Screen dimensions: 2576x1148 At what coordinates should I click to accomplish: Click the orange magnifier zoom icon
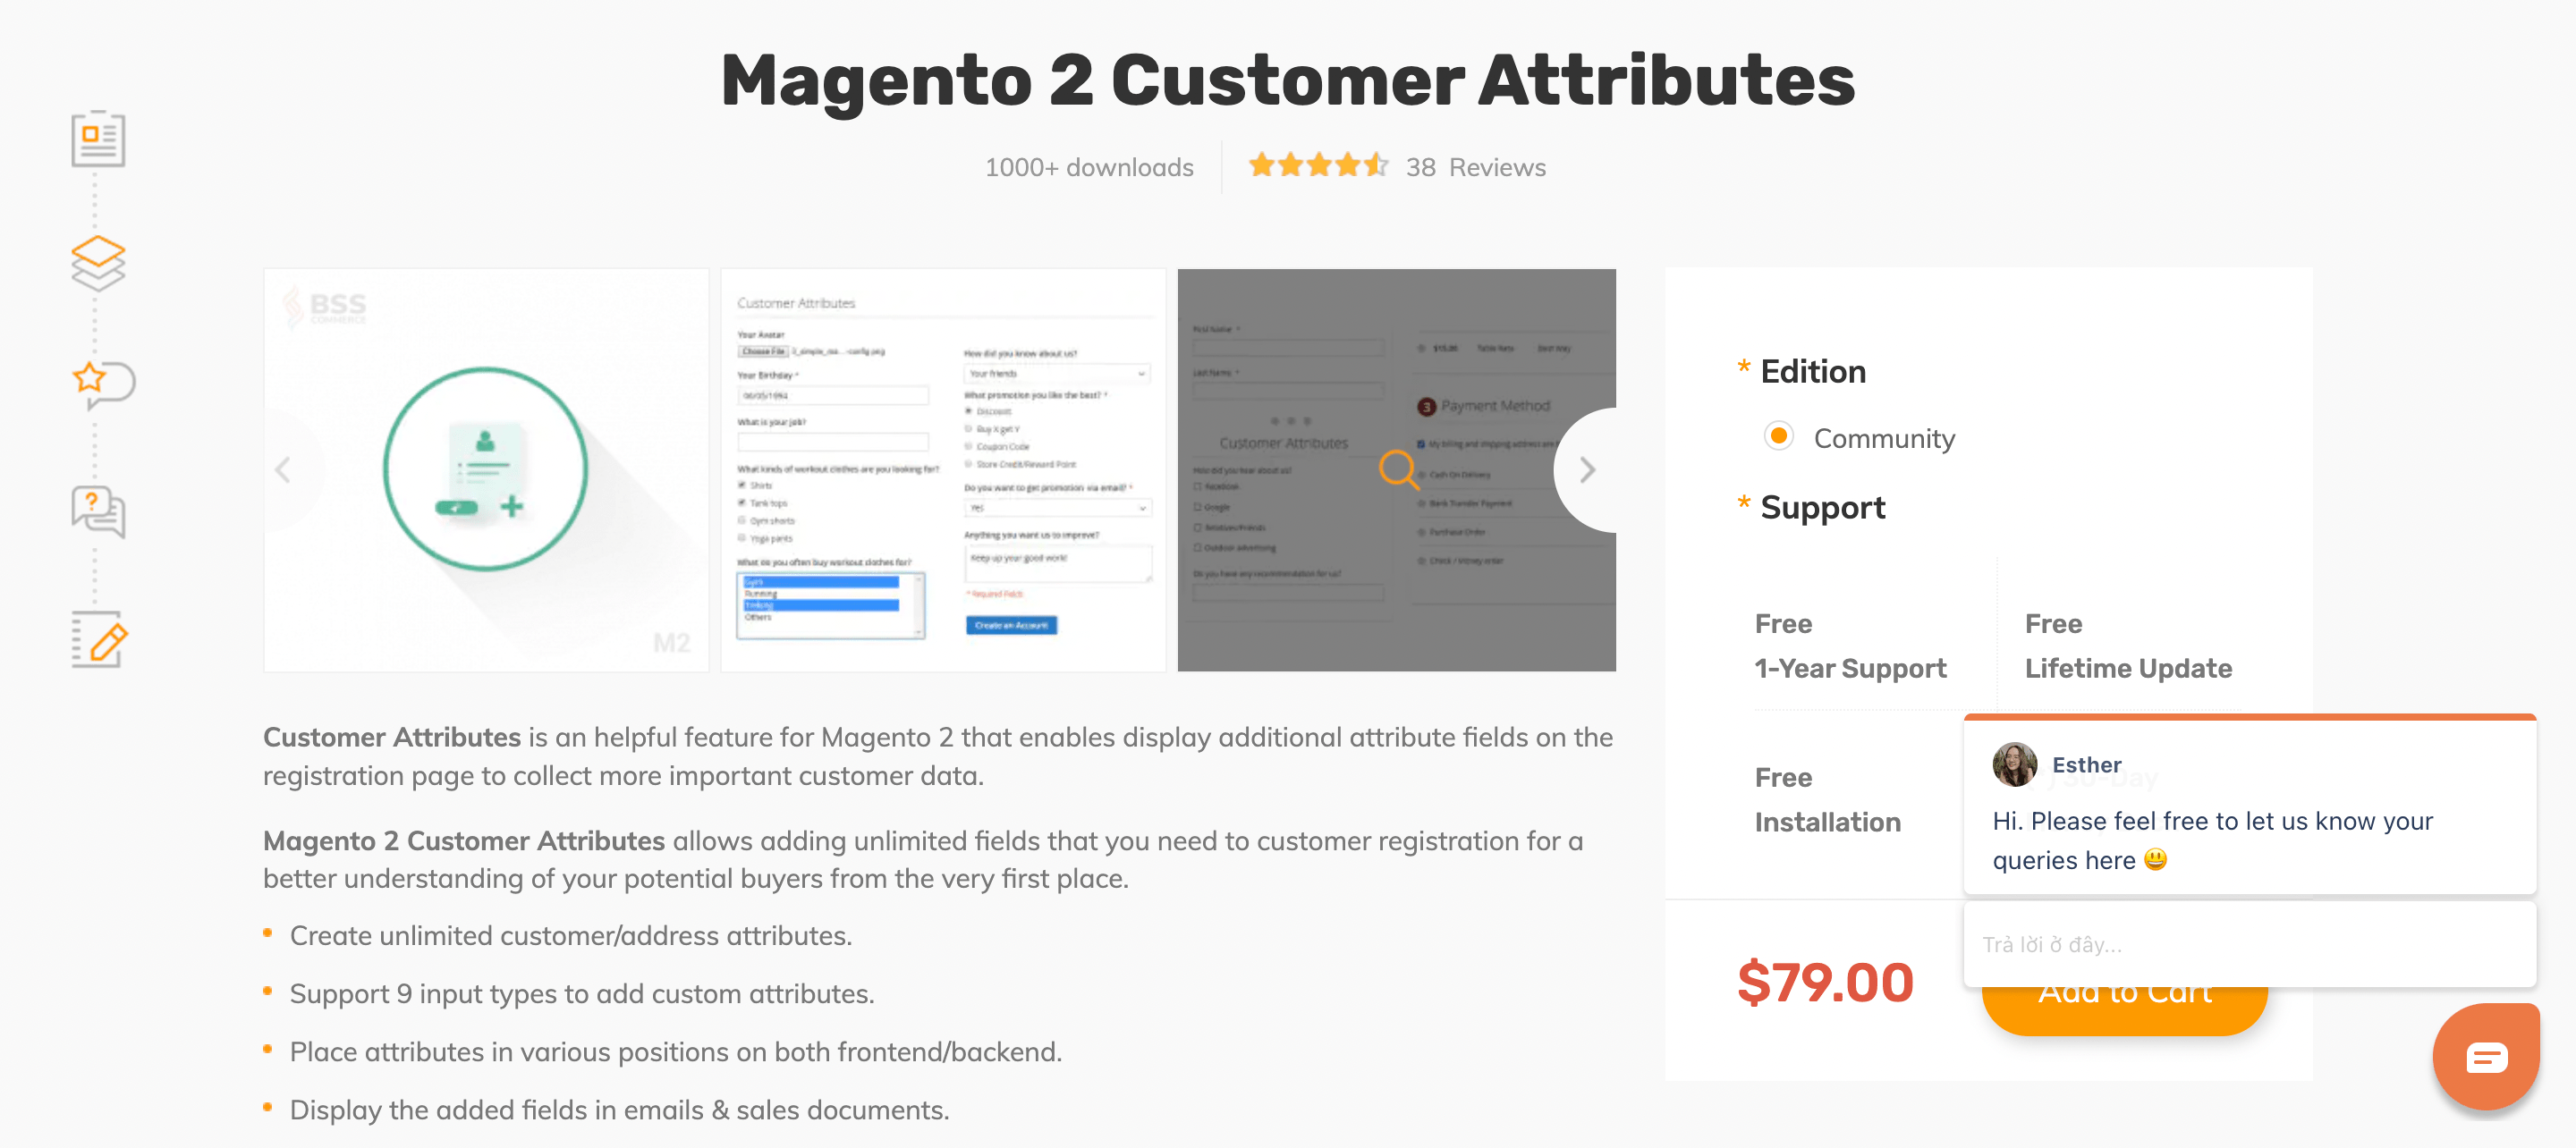1398,468
